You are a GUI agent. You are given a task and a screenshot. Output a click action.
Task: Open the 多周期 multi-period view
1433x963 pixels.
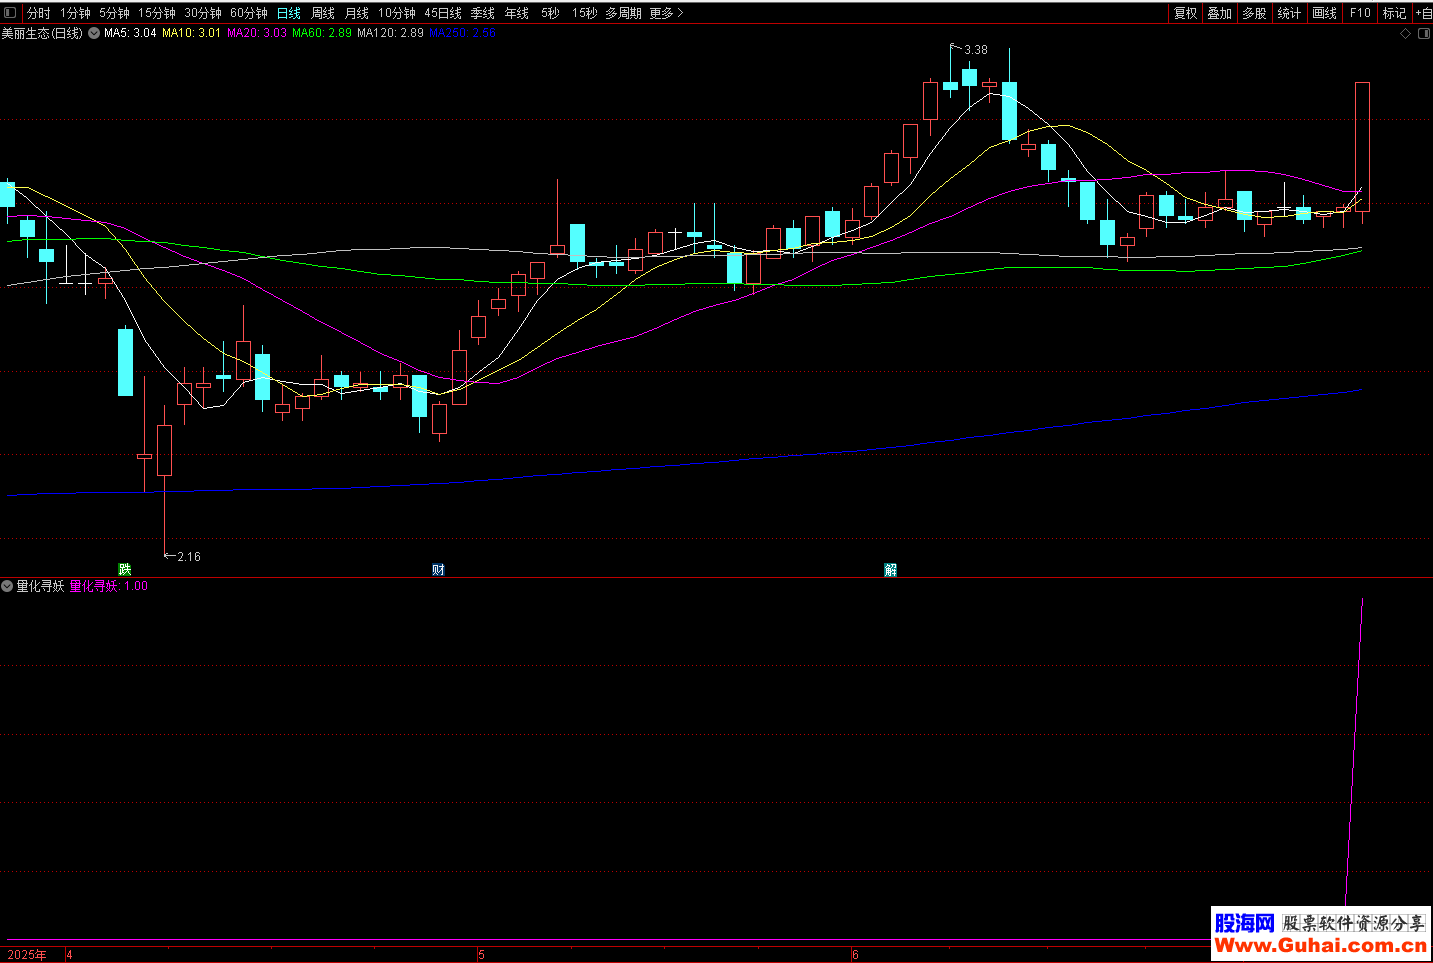(x=623, y=13)
